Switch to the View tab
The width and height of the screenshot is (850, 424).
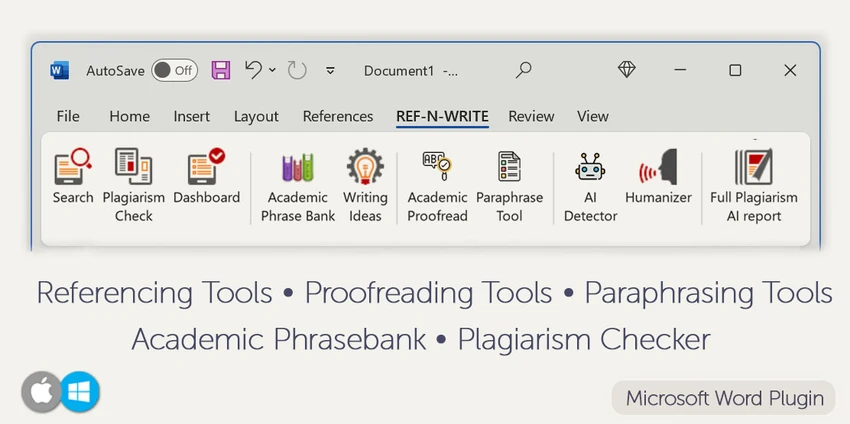tap(593, 117)
